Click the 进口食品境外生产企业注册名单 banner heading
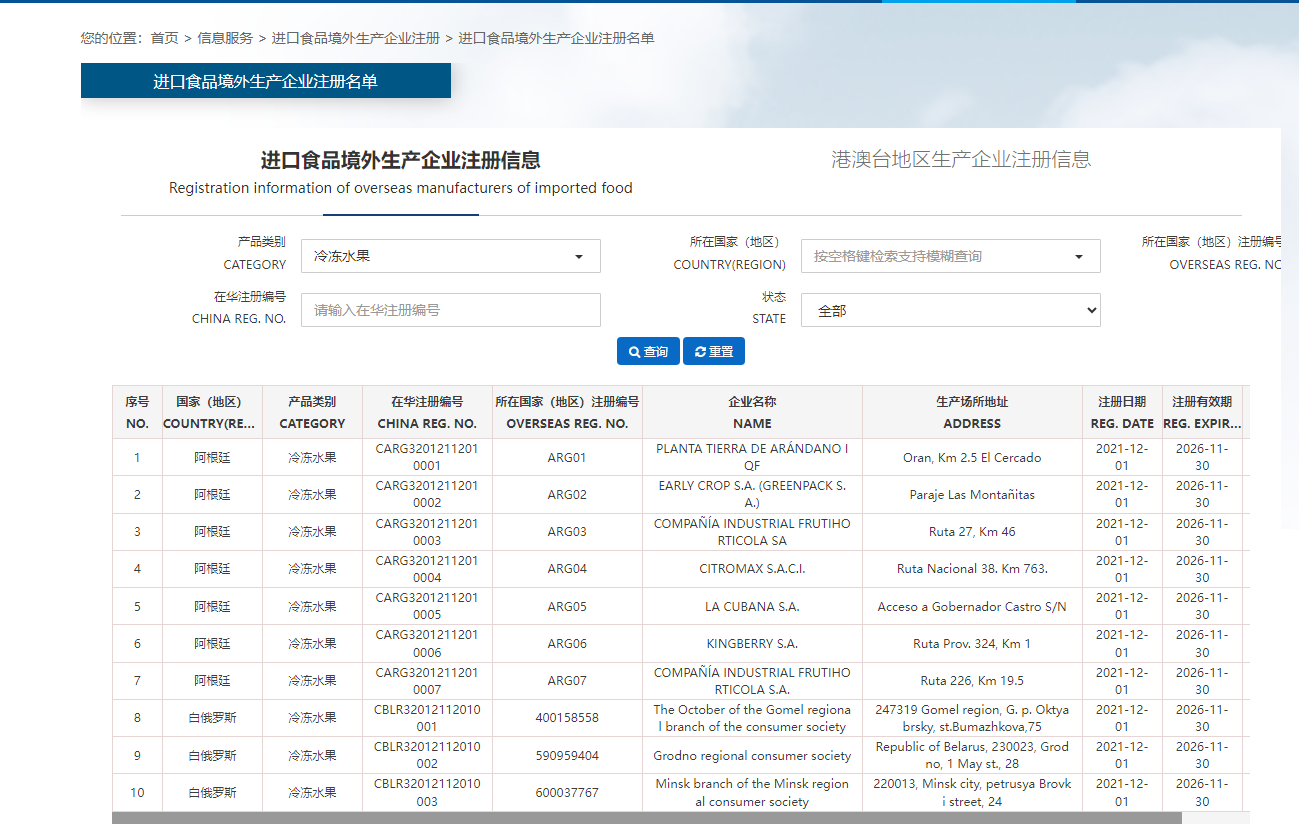 (x=265, y=80)
